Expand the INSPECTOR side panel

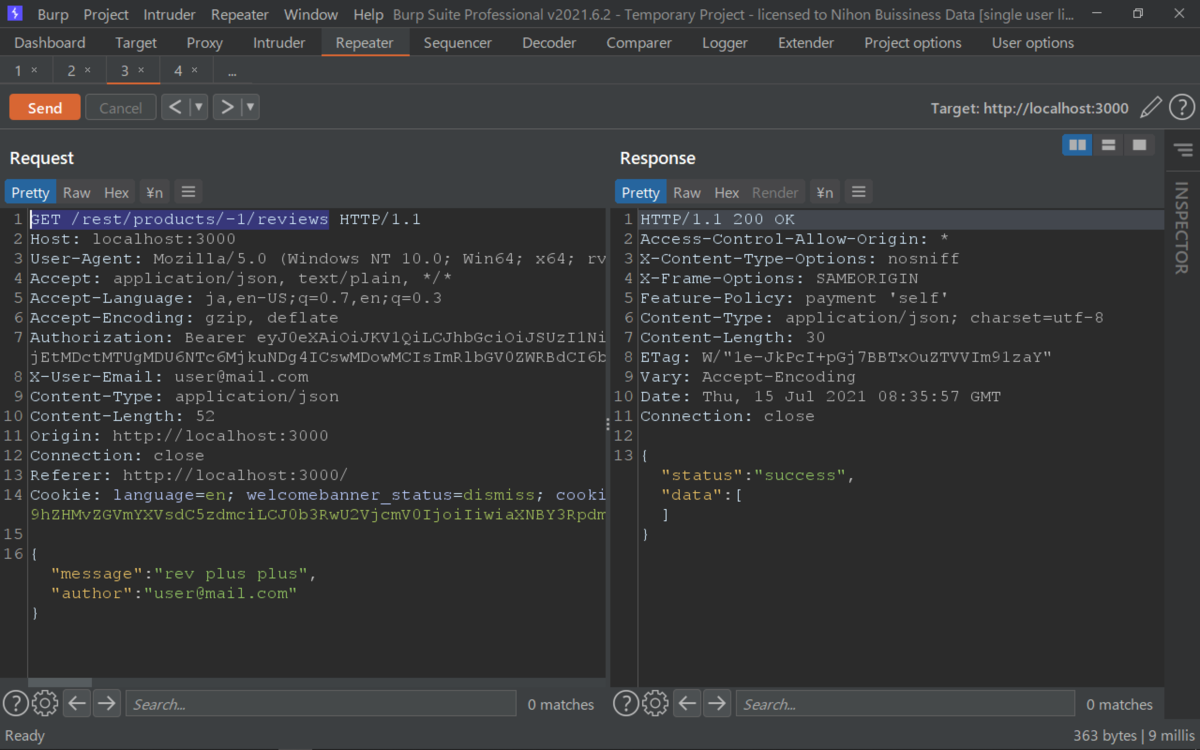click(x=1181, y=227)
